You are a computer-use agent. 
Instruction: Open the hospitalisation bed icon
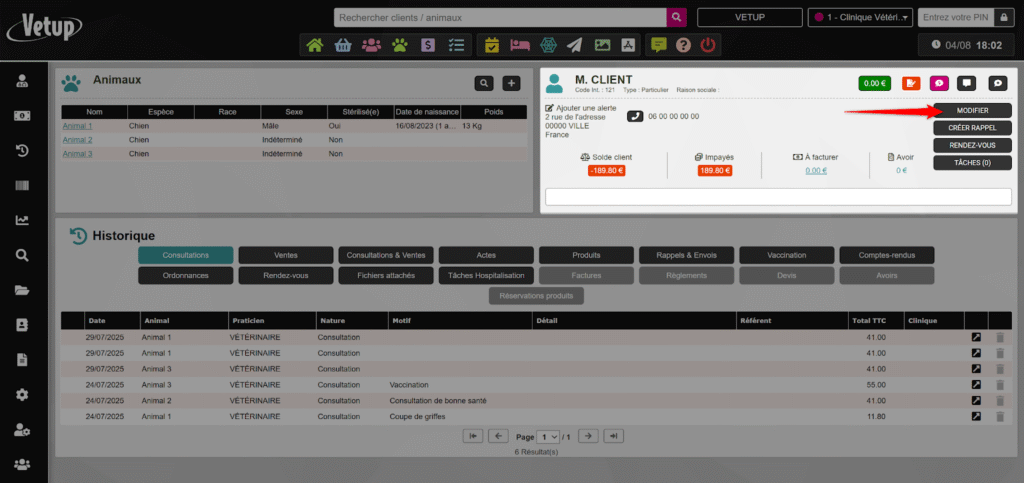tap(519, 45)
